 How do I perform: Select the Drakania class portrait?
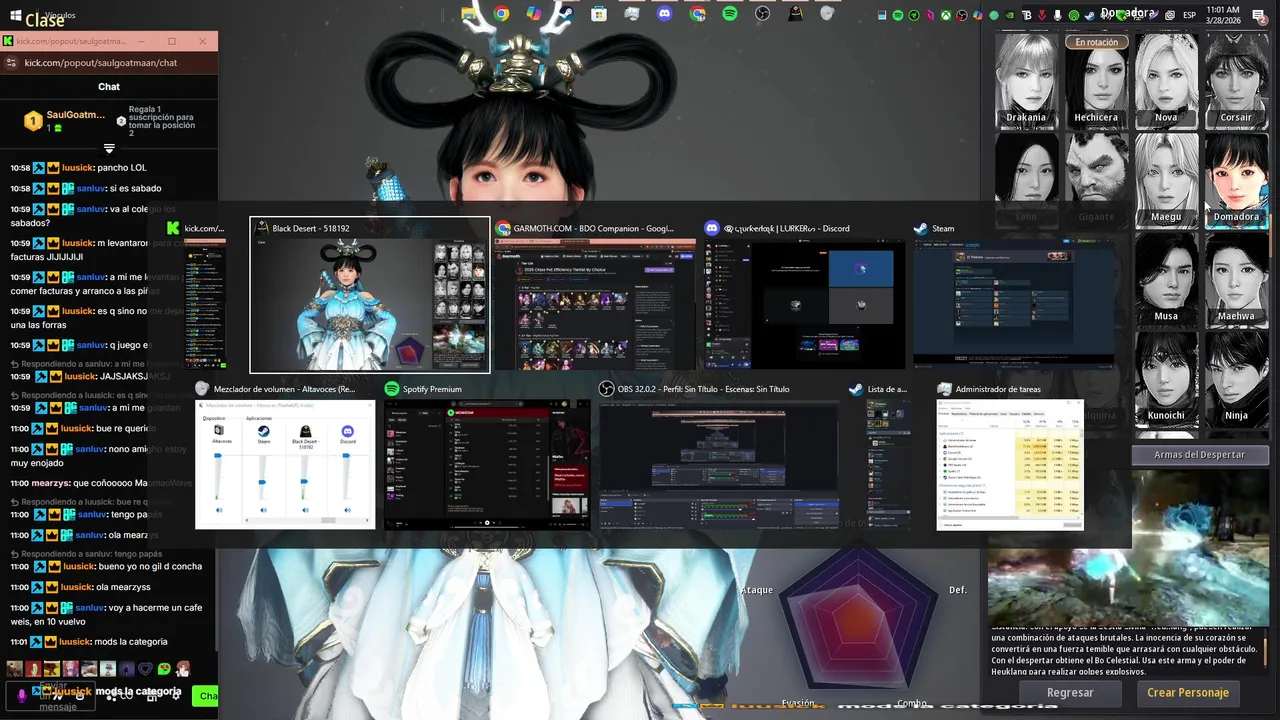[1026, 81]
